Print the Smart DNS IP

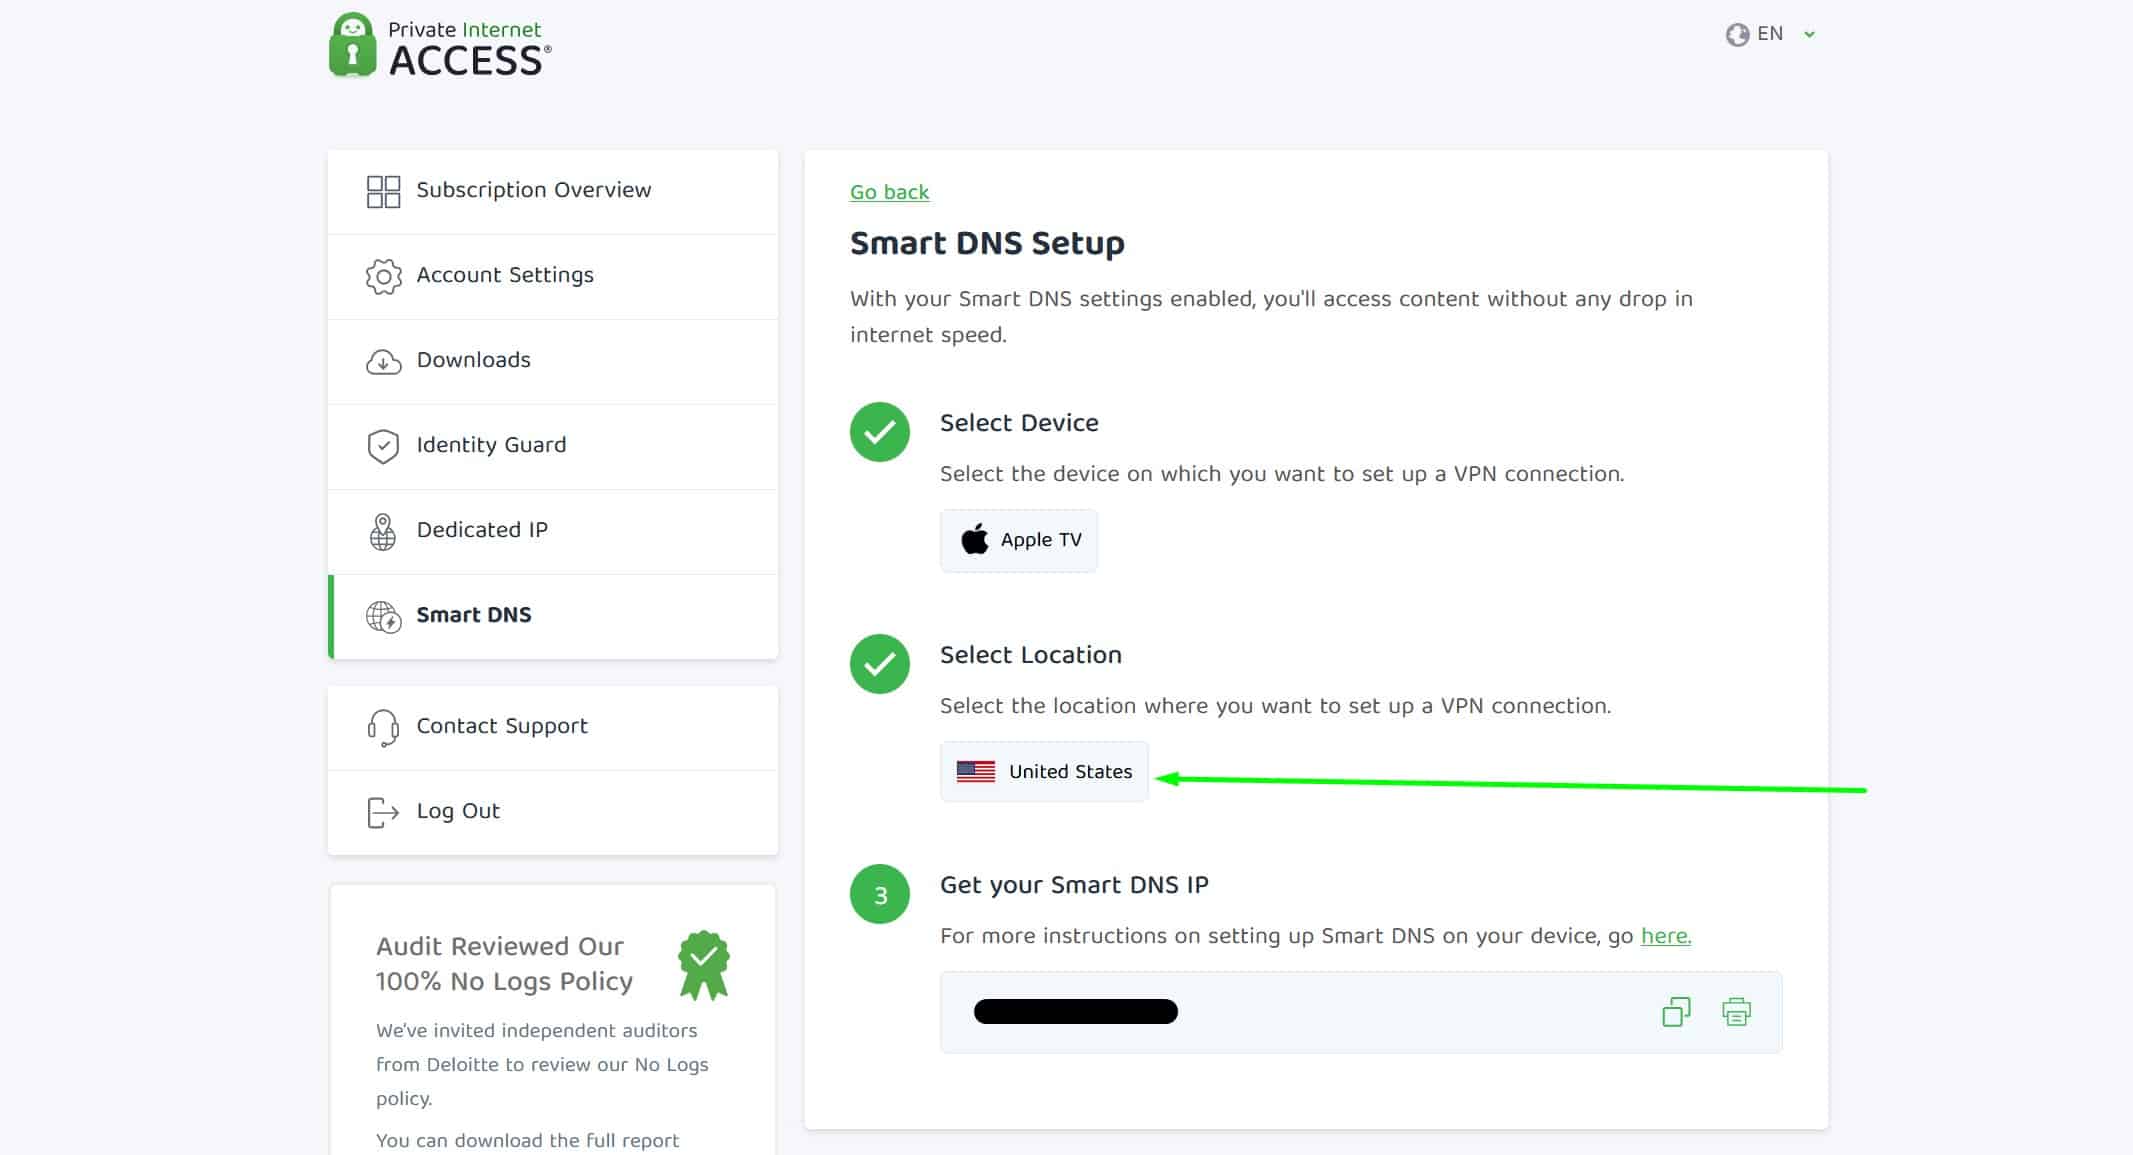pyautogui.click(x=1737, y=1012)
